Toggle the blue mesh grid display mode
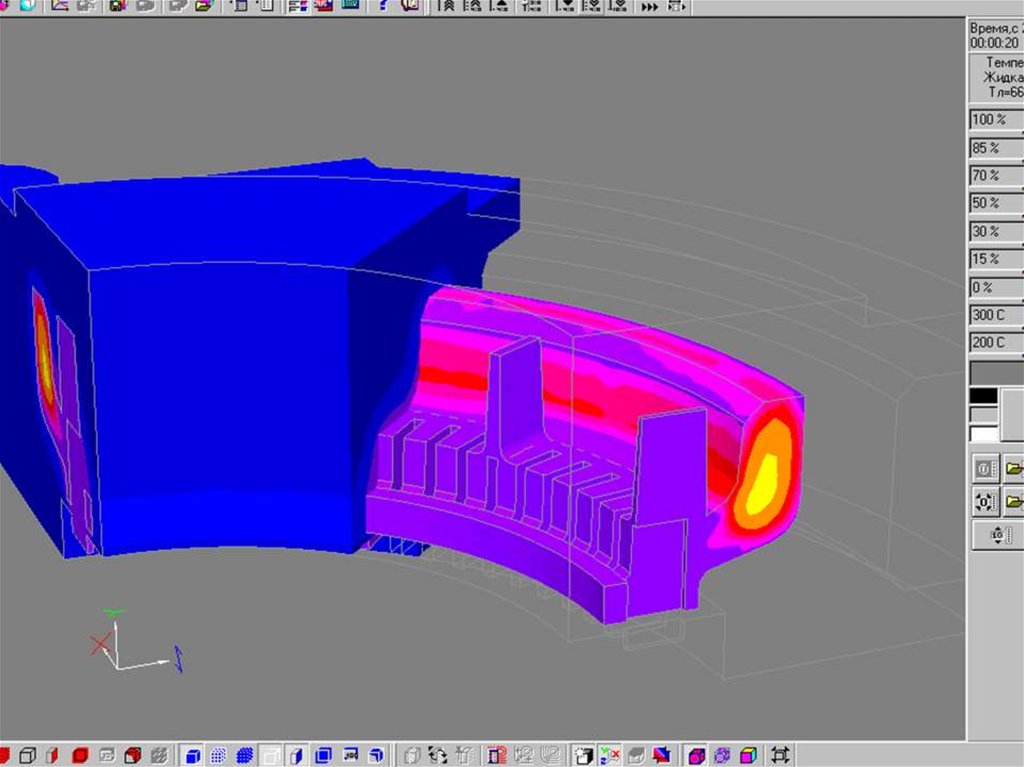The height and width of the screenshot is (767, 1024). tap(219, 755)
